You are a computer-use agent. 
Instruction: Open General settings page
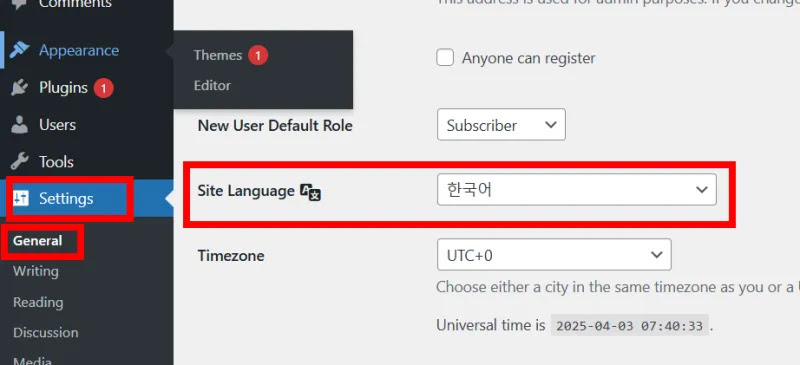click(x=38, y=240)
